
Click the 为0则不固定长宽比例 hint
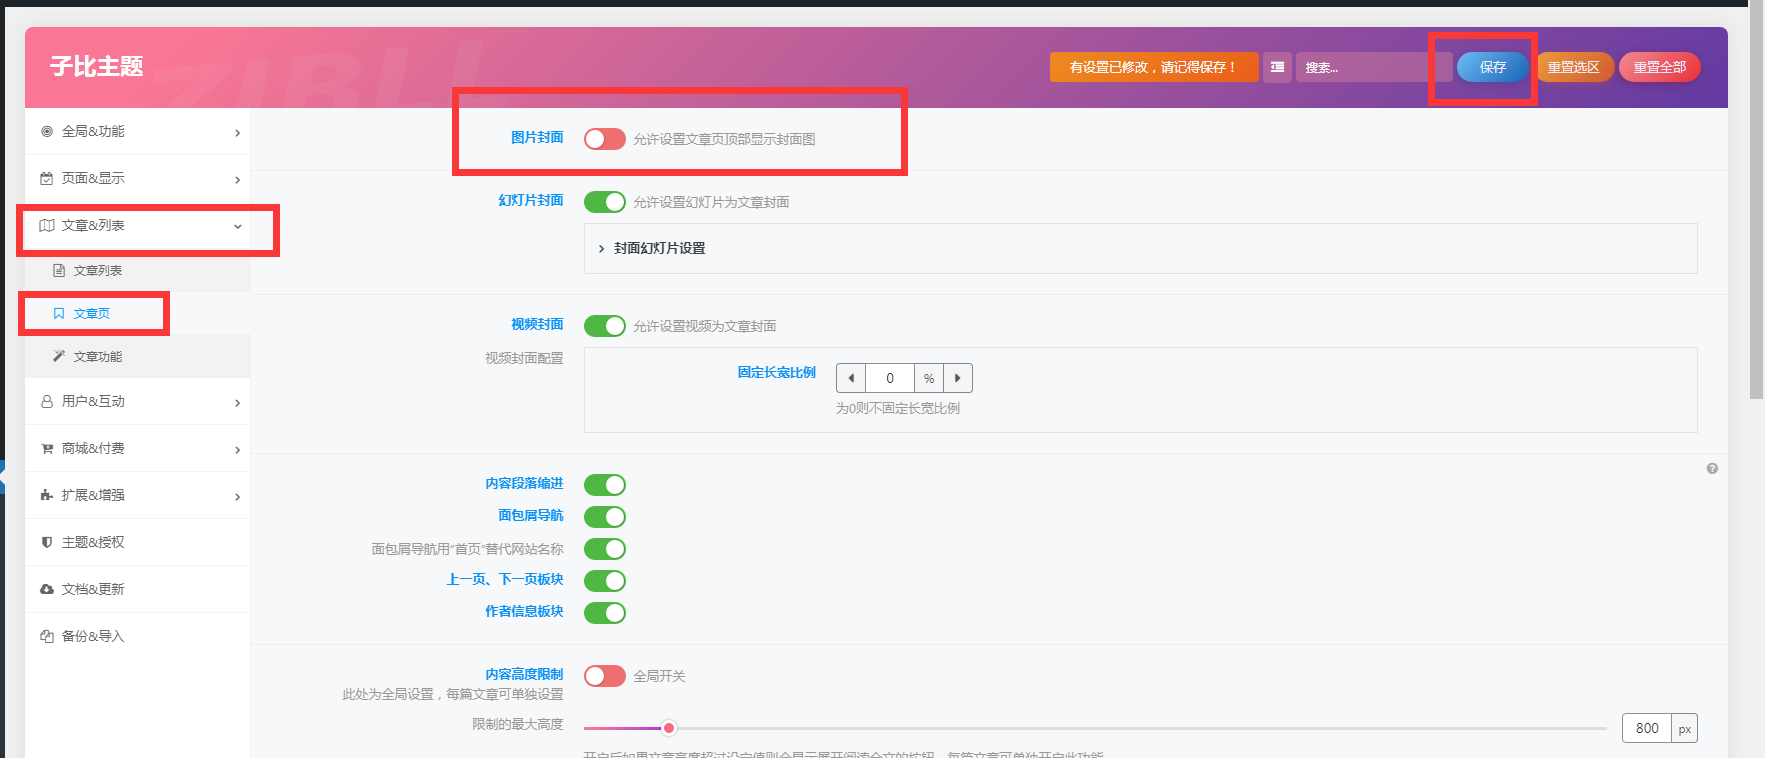(898, 408)
